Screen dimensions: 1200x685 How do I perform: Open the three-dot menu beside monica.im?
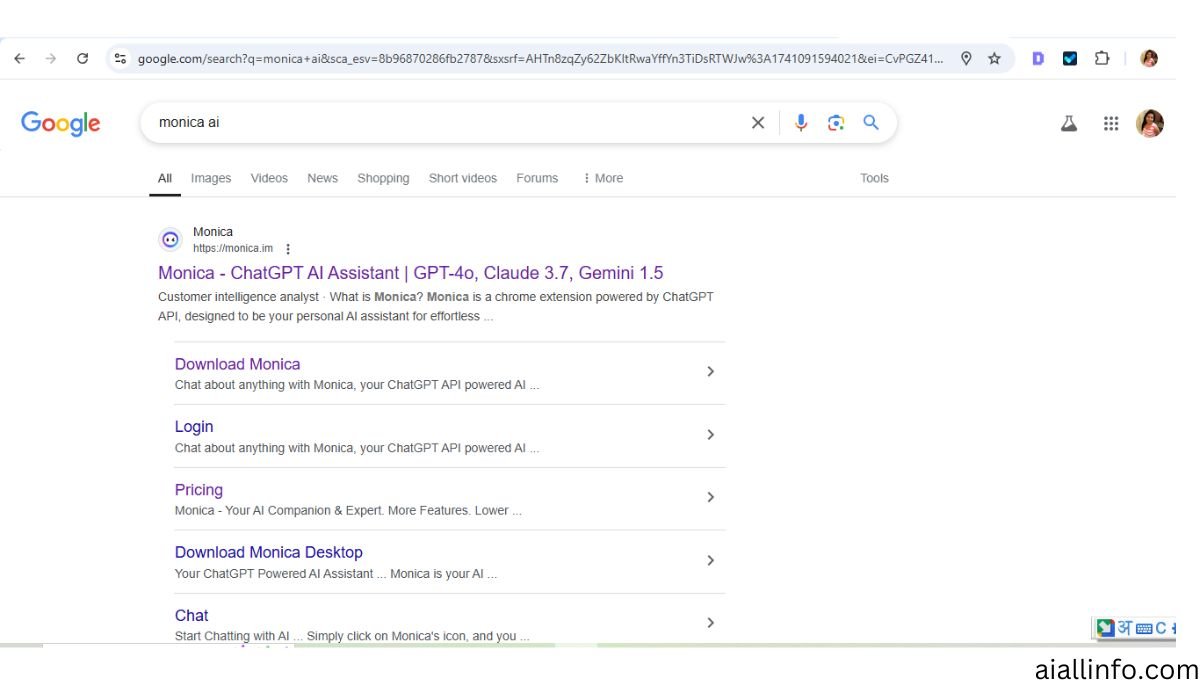[x=288, y=249]
